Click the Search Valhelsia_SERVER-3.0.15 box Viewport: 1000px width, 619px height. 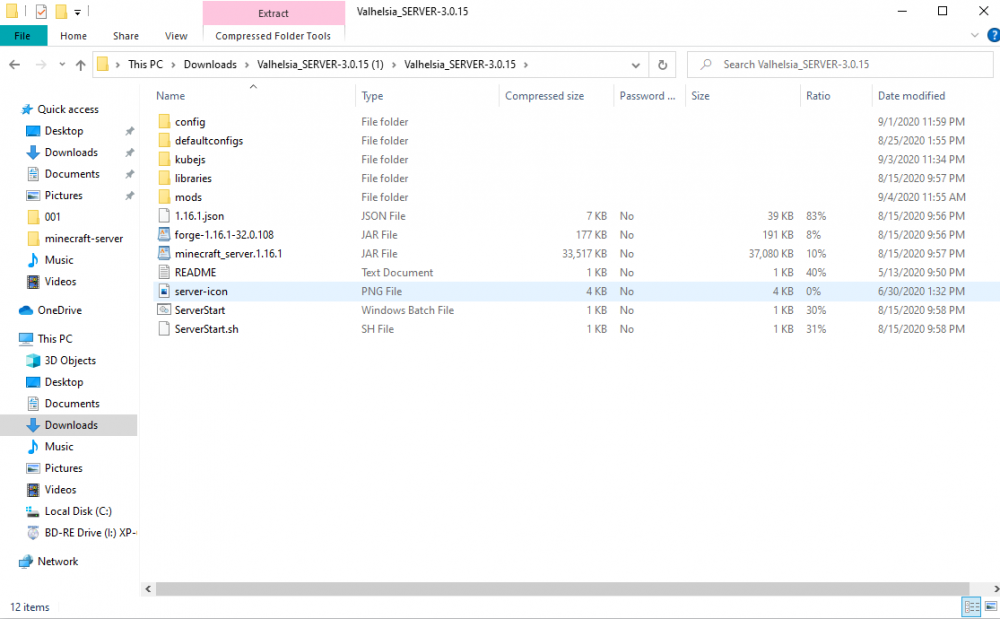[840, 65]
